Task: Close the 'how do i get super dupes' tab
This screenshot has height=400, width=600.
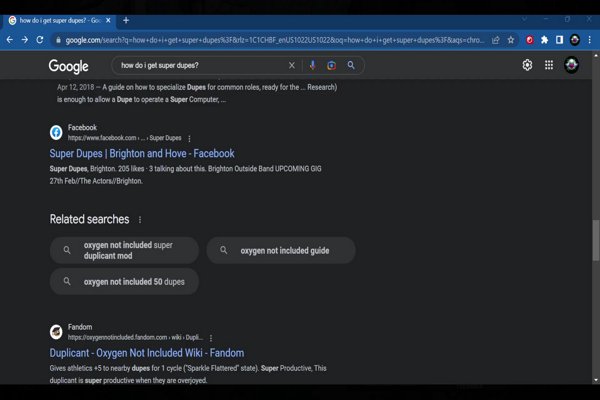Action: tap(108, 20)
